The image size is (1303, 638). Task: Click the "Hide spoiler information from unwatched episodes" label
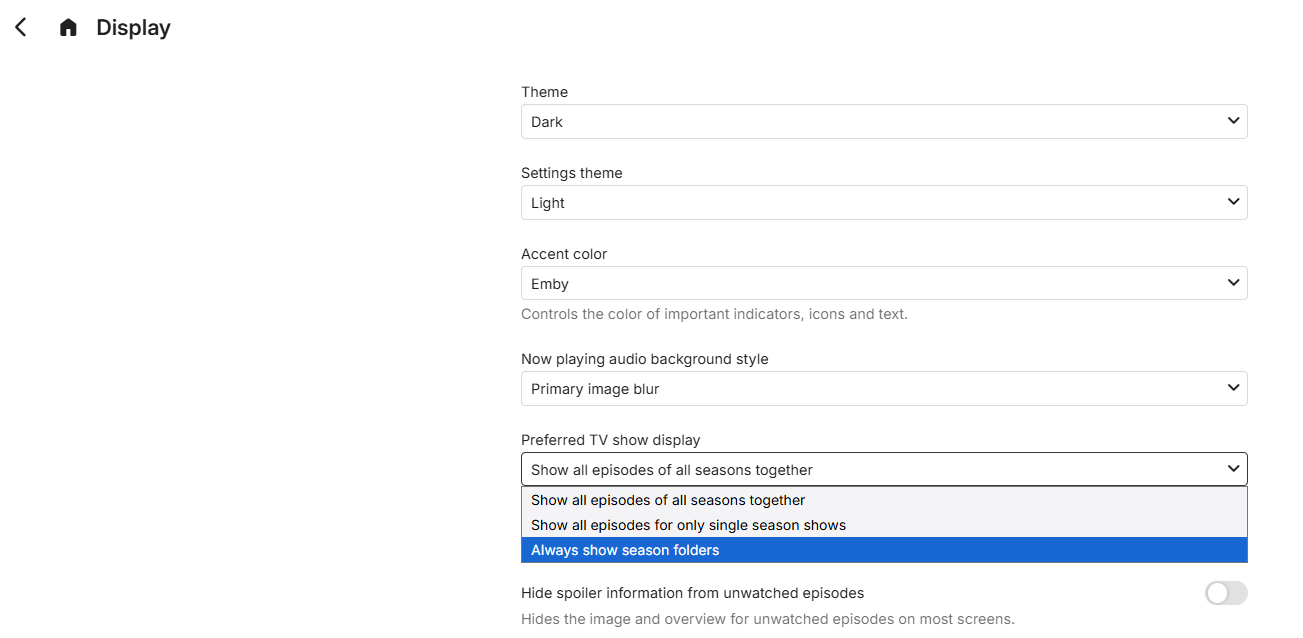click(692, 593)
